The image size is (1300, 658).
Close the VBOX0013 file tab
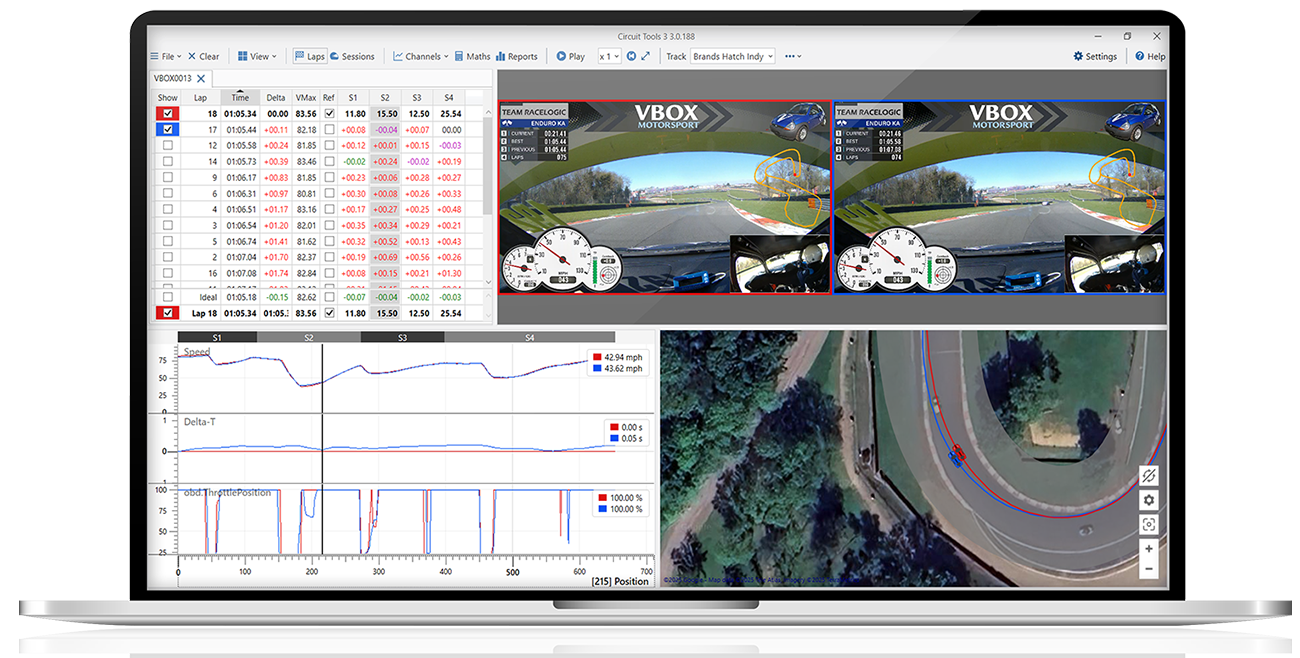pos(201,78)
